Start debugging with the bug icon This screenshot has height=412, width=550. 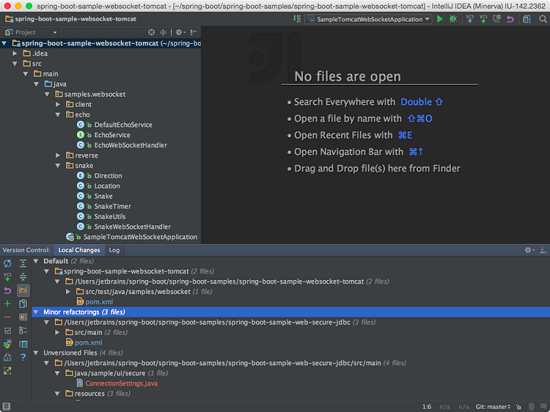click(453, 19)
